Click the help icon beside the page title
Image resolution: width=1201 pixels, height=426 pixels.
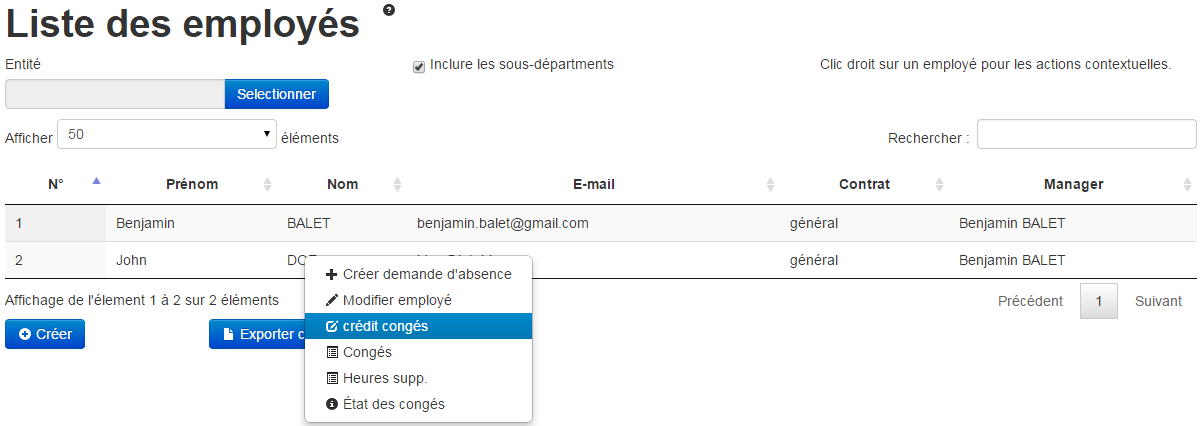(x=389, y=10)
